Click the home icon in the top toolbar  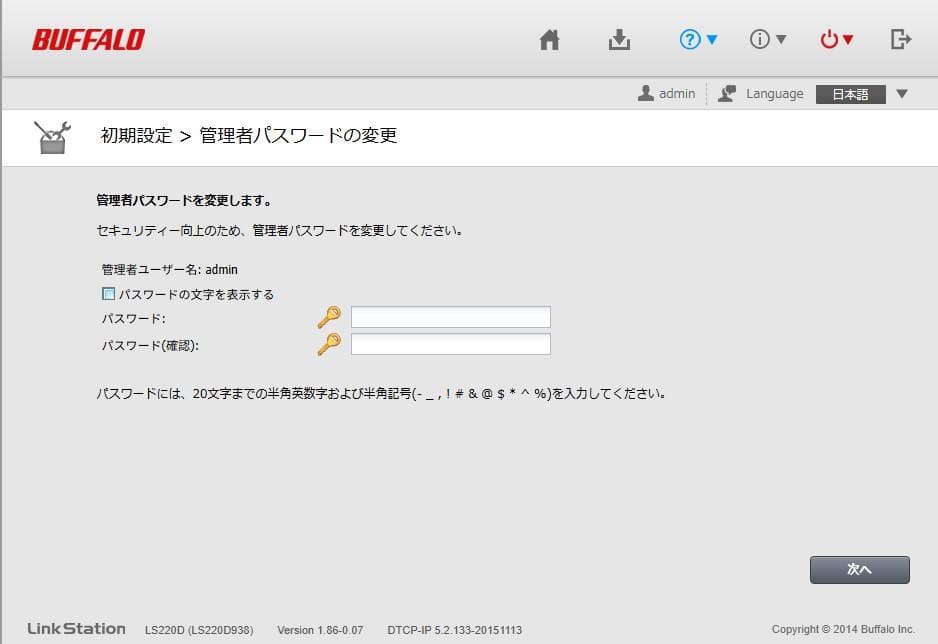click(549, 39)
